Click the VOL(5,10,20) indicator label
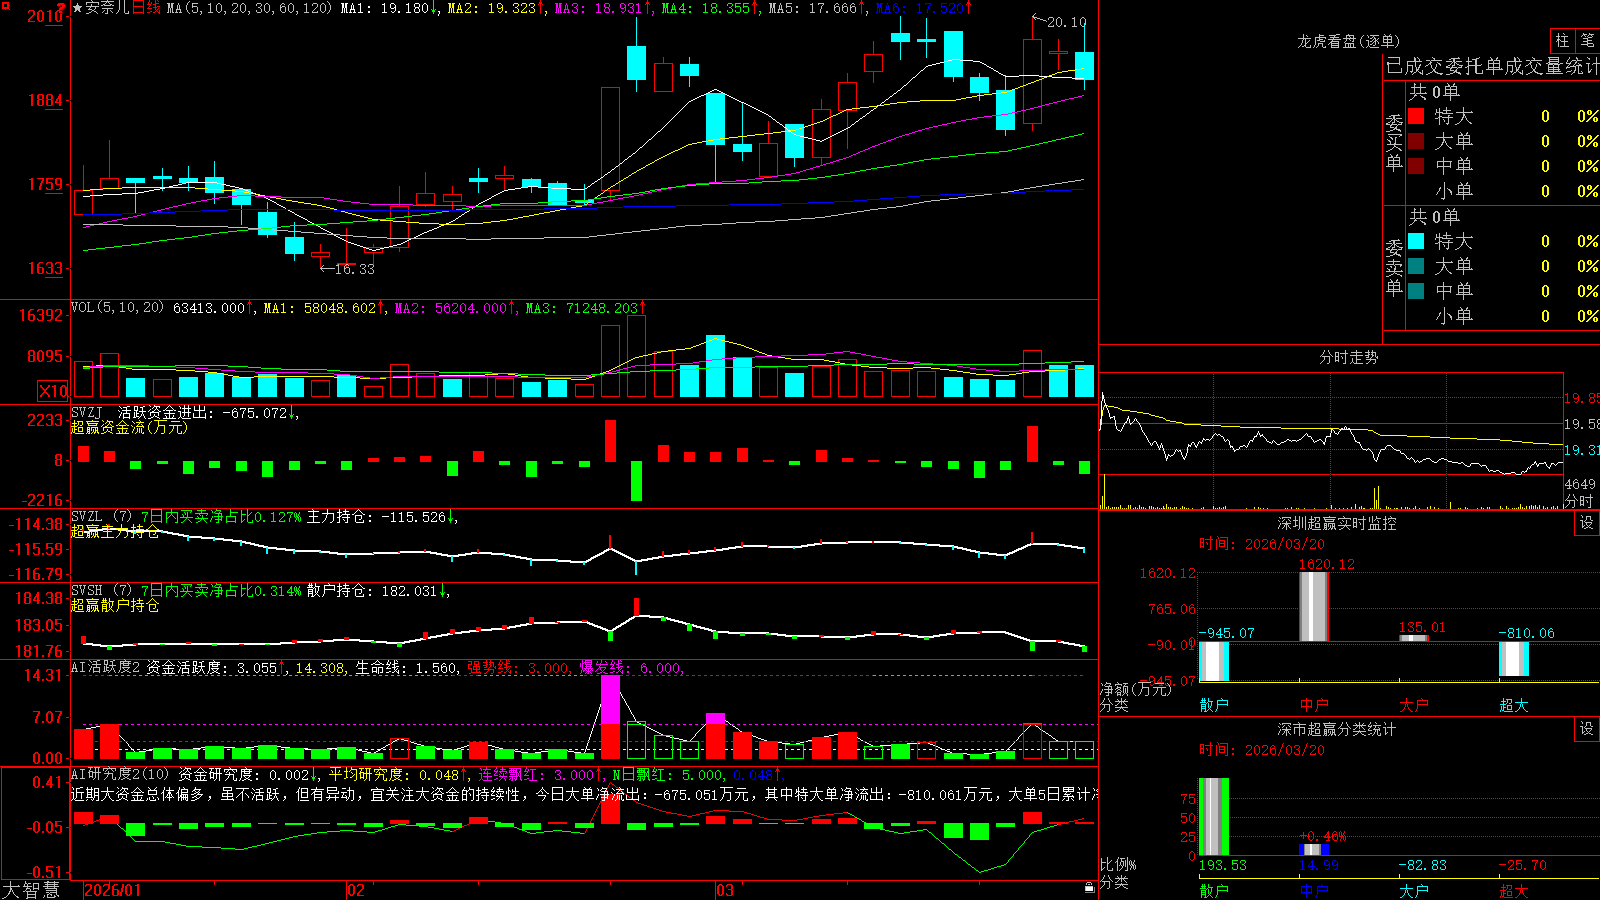This screenshot has width=1600, height=900. click(x=117, y=308)
